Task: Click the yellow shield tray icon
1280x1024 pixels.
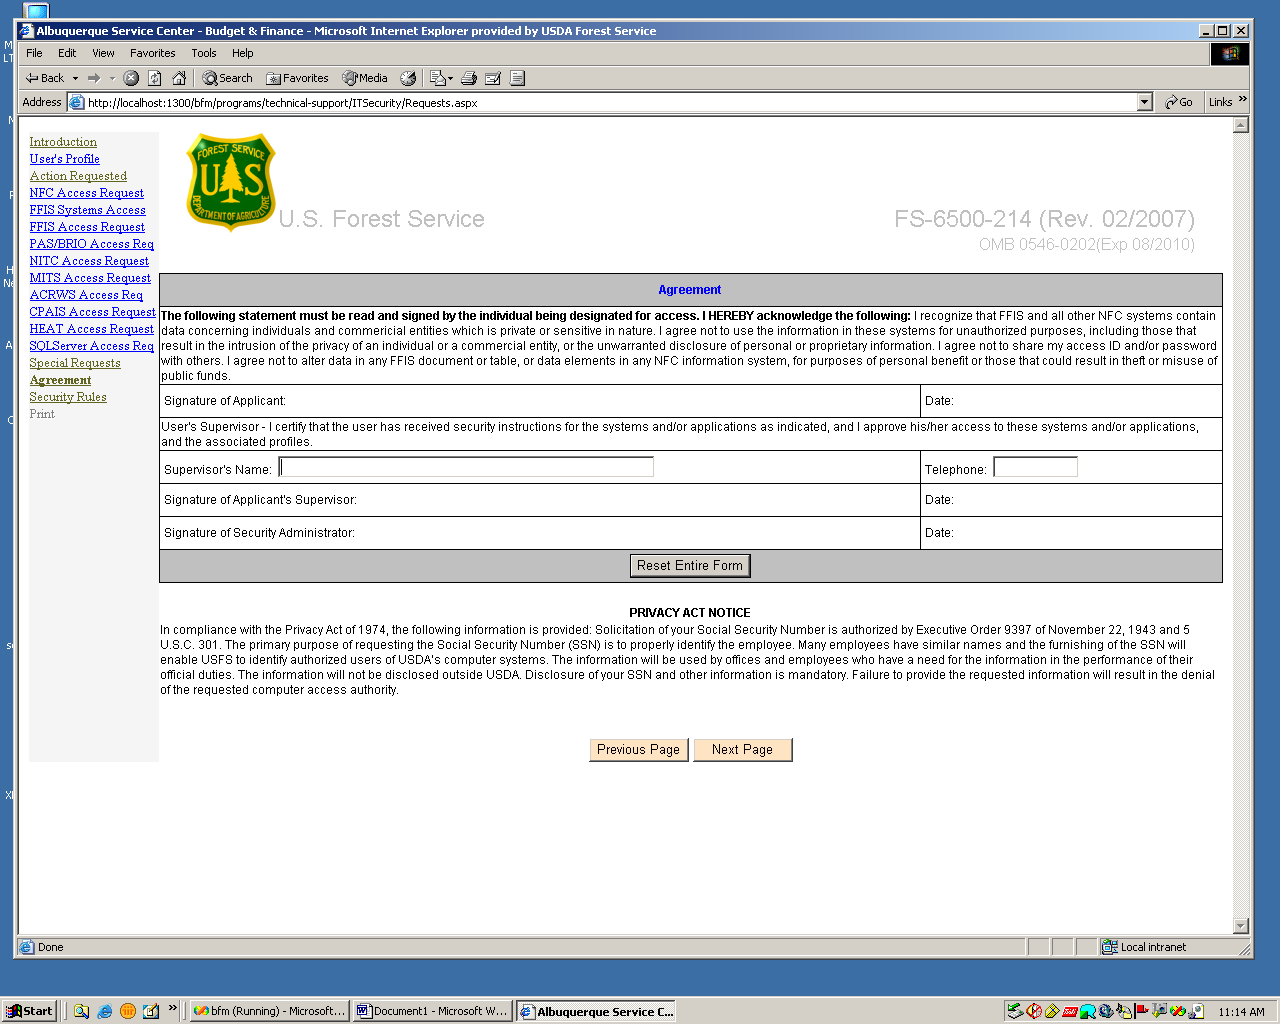Action: click(x=1052, y=1011)
